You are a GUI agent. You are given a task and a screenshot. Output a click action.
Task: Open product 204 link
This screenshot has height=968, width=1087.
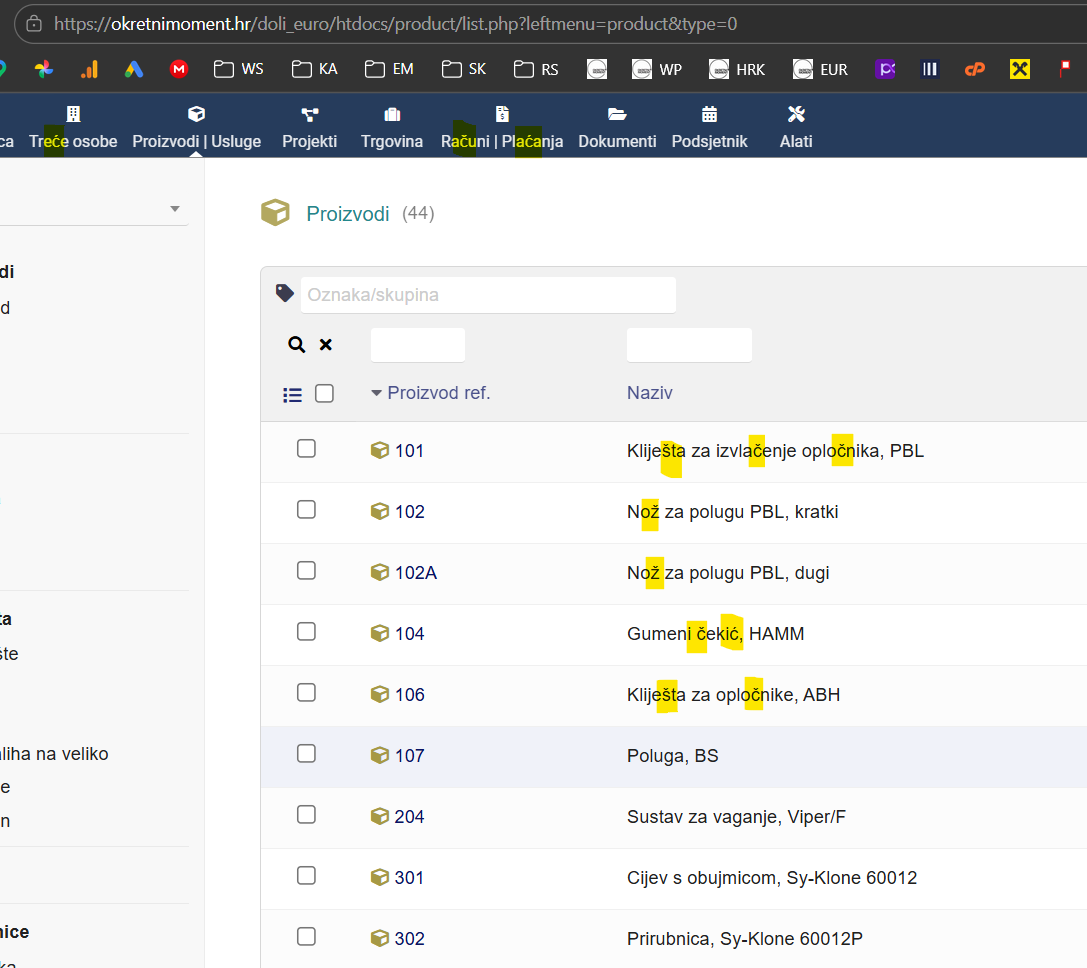(409, 817)
